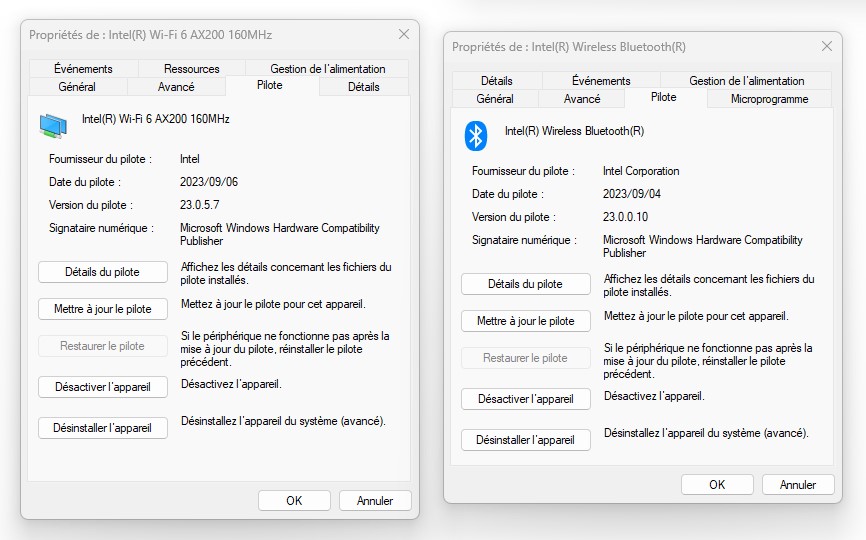Switch to Avancé tab in Bluetooth dialog

[x=582, y=99]
